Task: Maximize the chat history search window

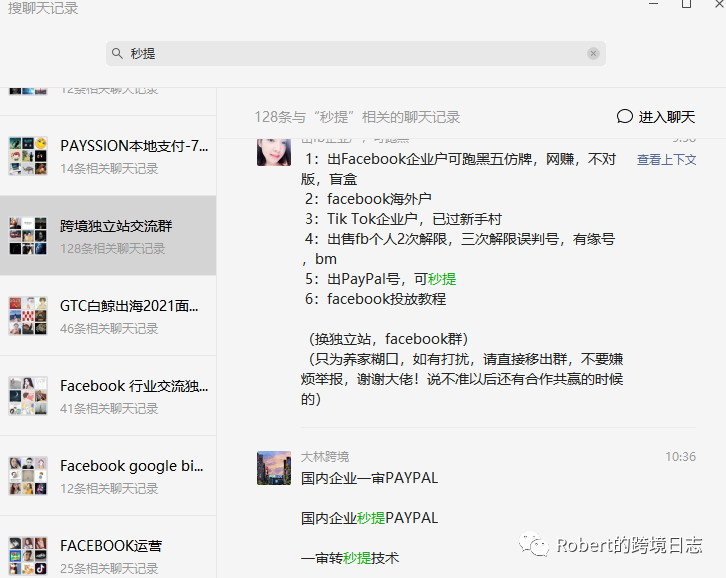Action: pyautogui.click(x=687, y=4)
